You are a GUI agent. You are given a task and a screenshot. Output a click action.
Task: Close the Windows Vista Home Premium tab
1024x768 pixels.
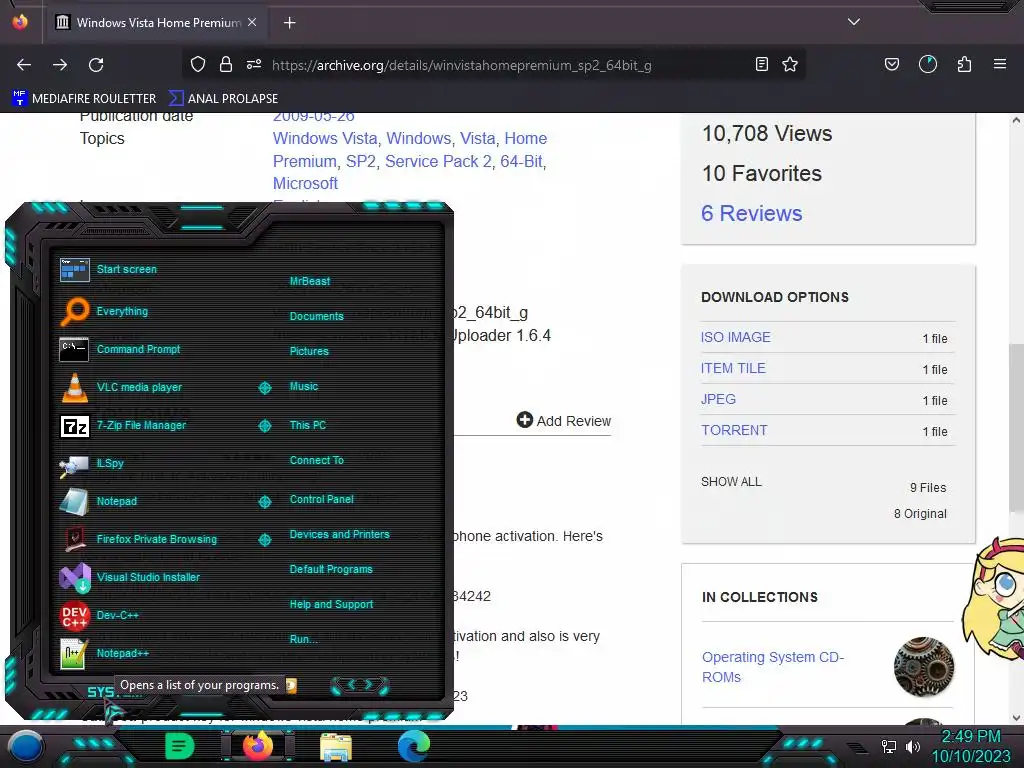[252, 22]
